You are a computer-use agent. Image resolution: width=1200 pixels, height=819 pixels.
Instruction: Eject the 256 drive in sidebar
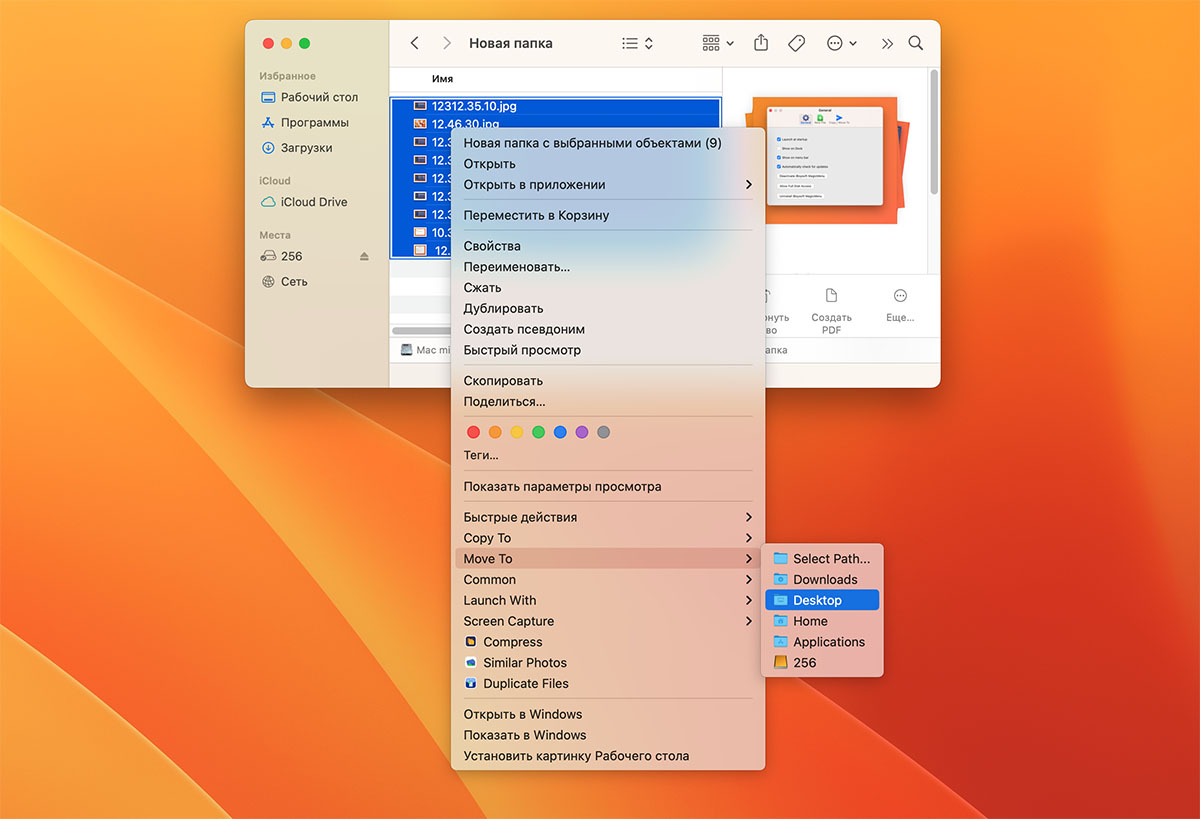pyautogui.click(x=365, y=256)
